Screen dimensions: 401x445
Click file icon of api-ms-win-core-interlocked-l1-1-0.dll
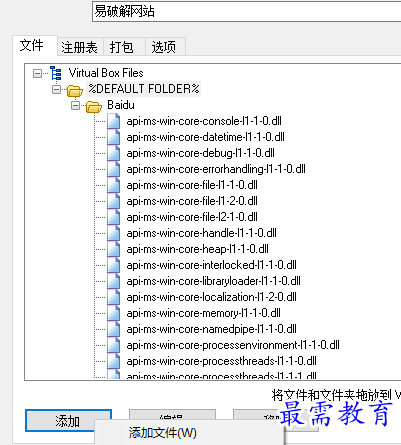[114, 265]
